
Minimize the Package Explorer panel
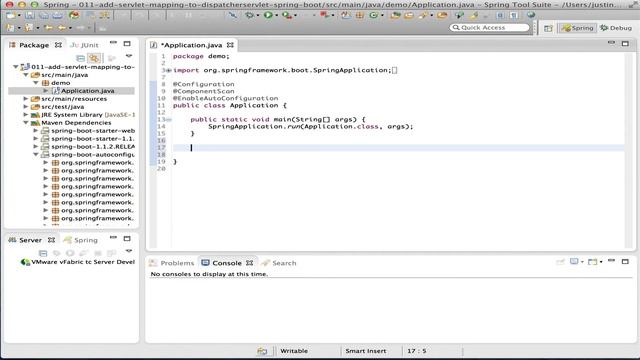pyautogui.click(x=113, y=43)
